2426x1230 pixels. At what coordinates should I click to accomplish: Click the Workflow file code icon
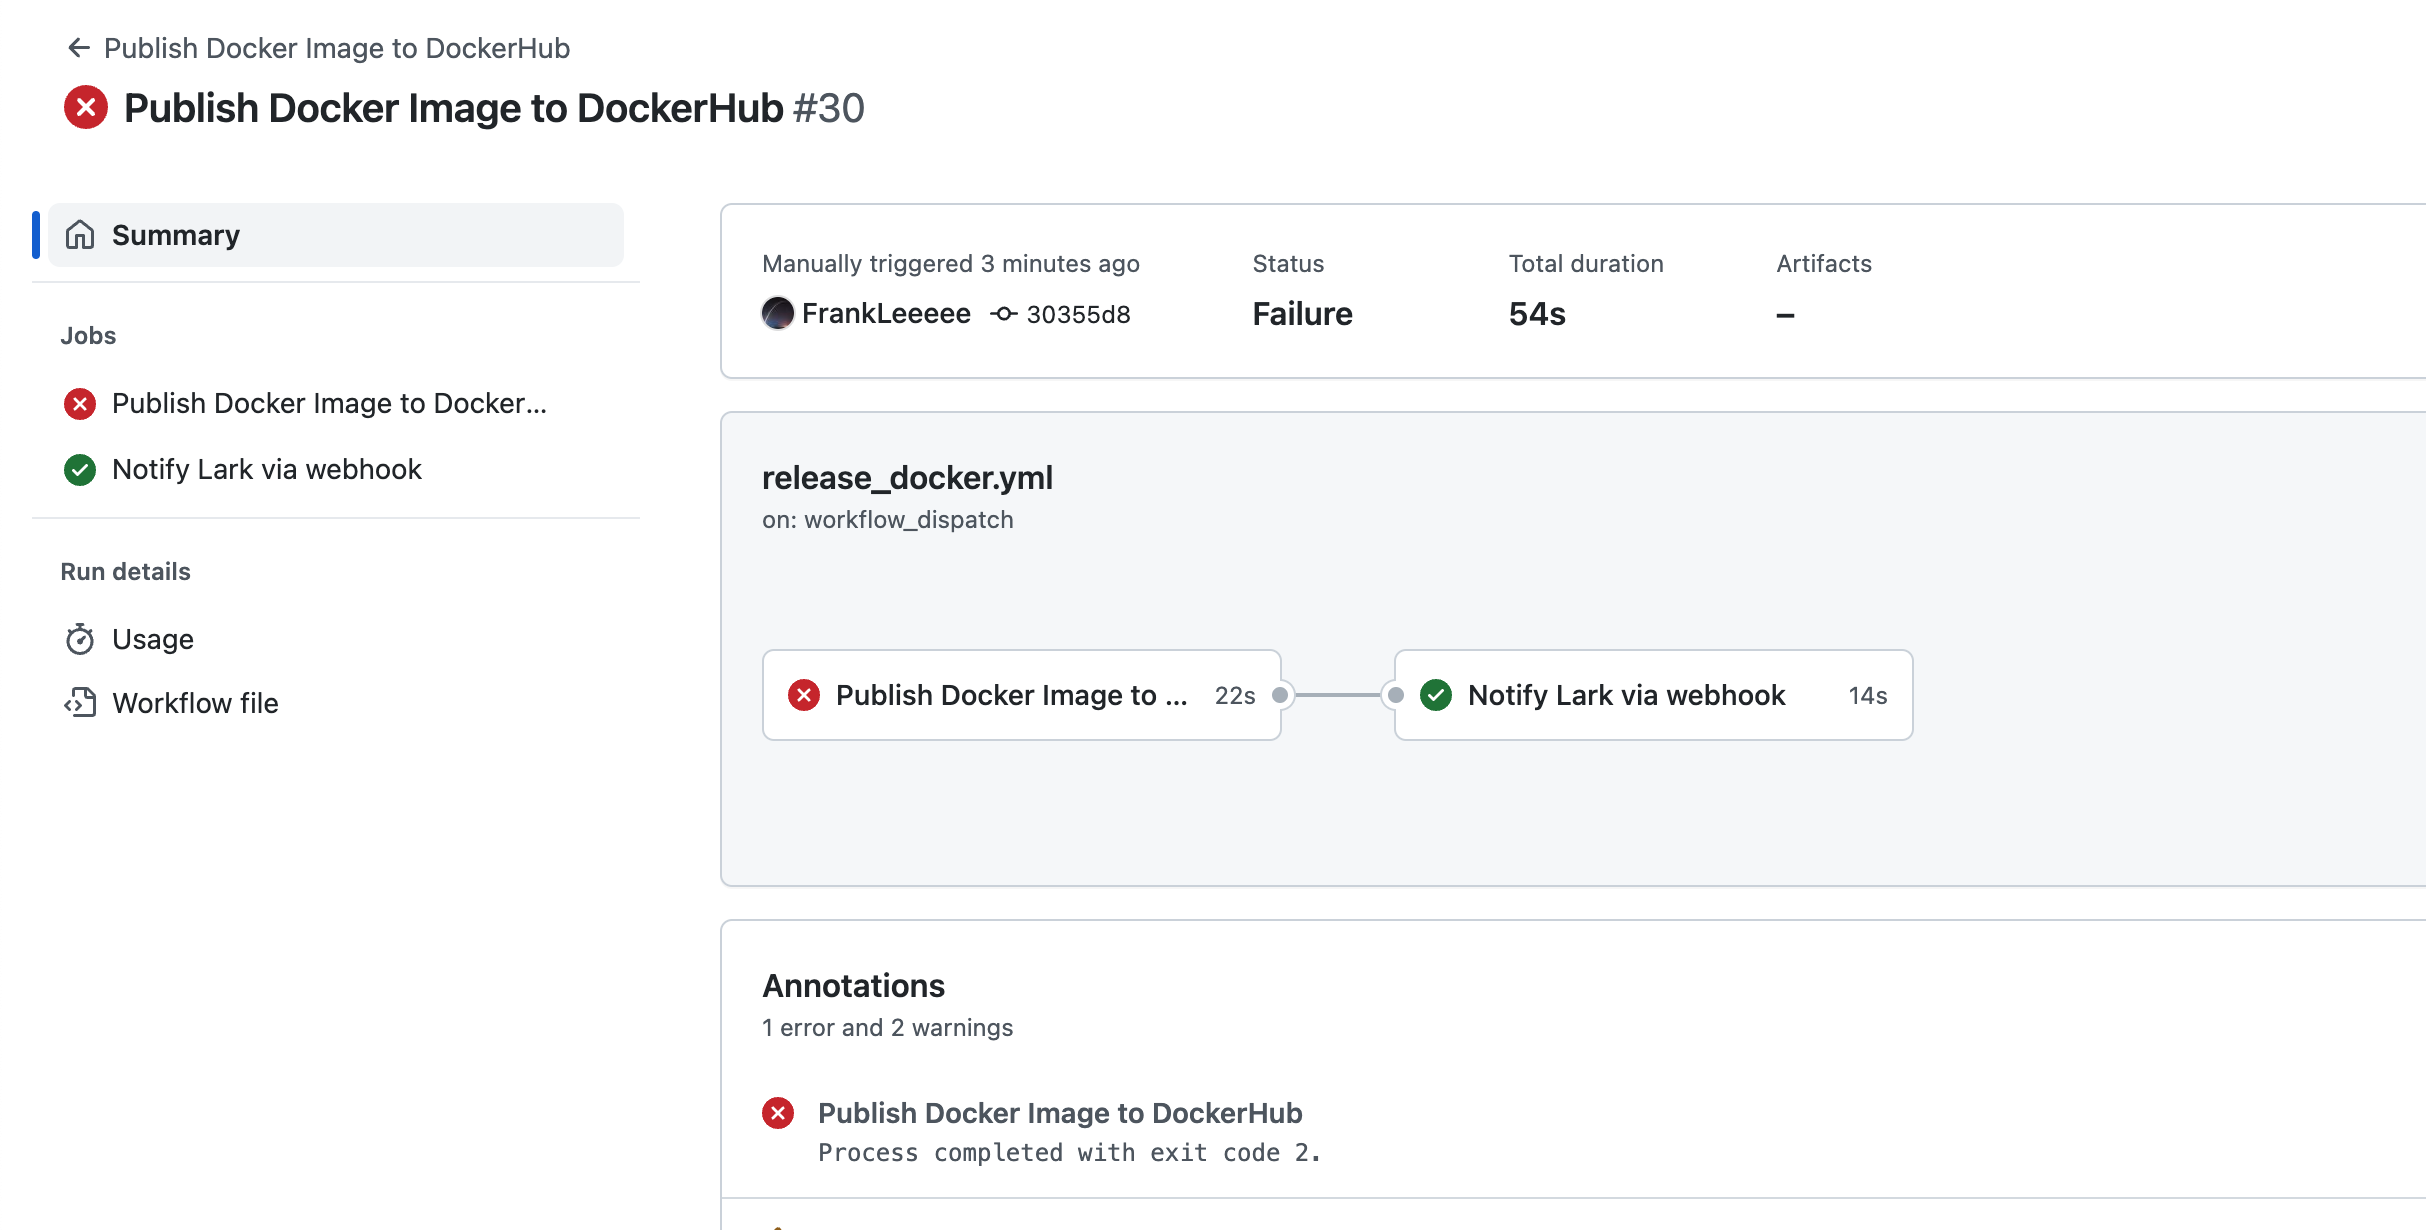(x=80, y=703)
